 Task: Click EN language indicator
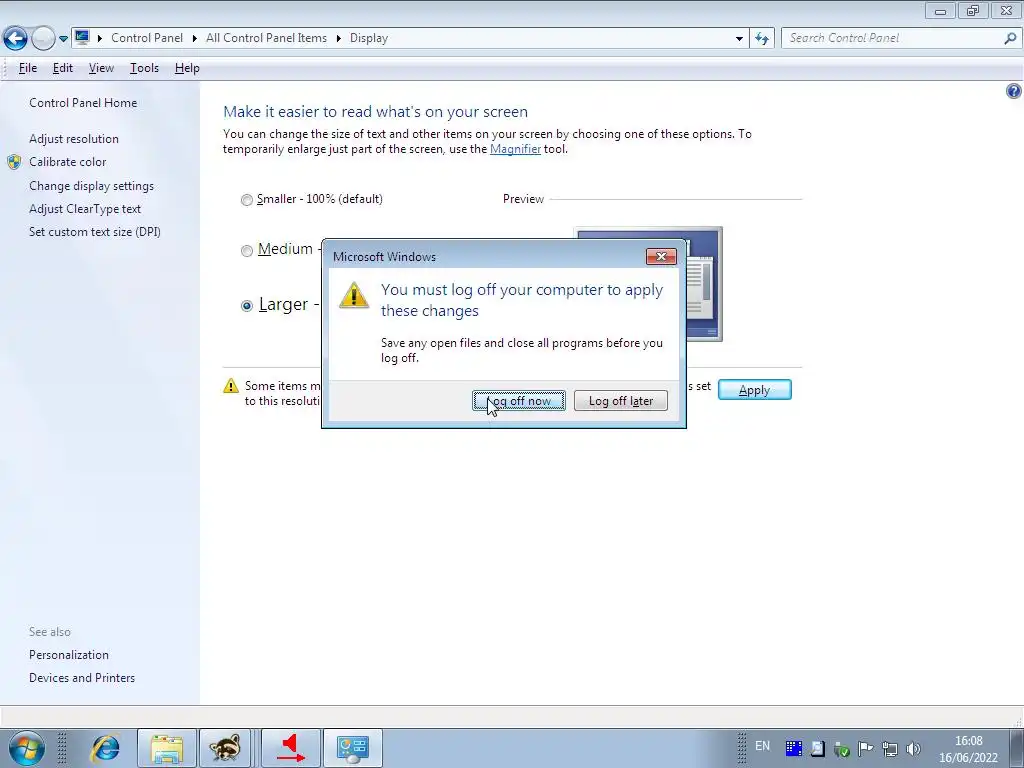(762, 746)
